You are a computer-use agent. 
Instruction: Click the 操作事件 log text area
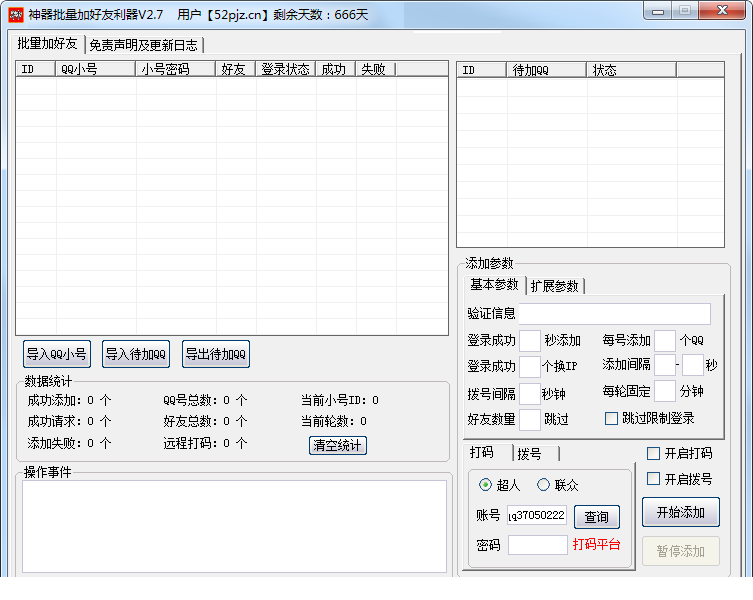[234, 527]
